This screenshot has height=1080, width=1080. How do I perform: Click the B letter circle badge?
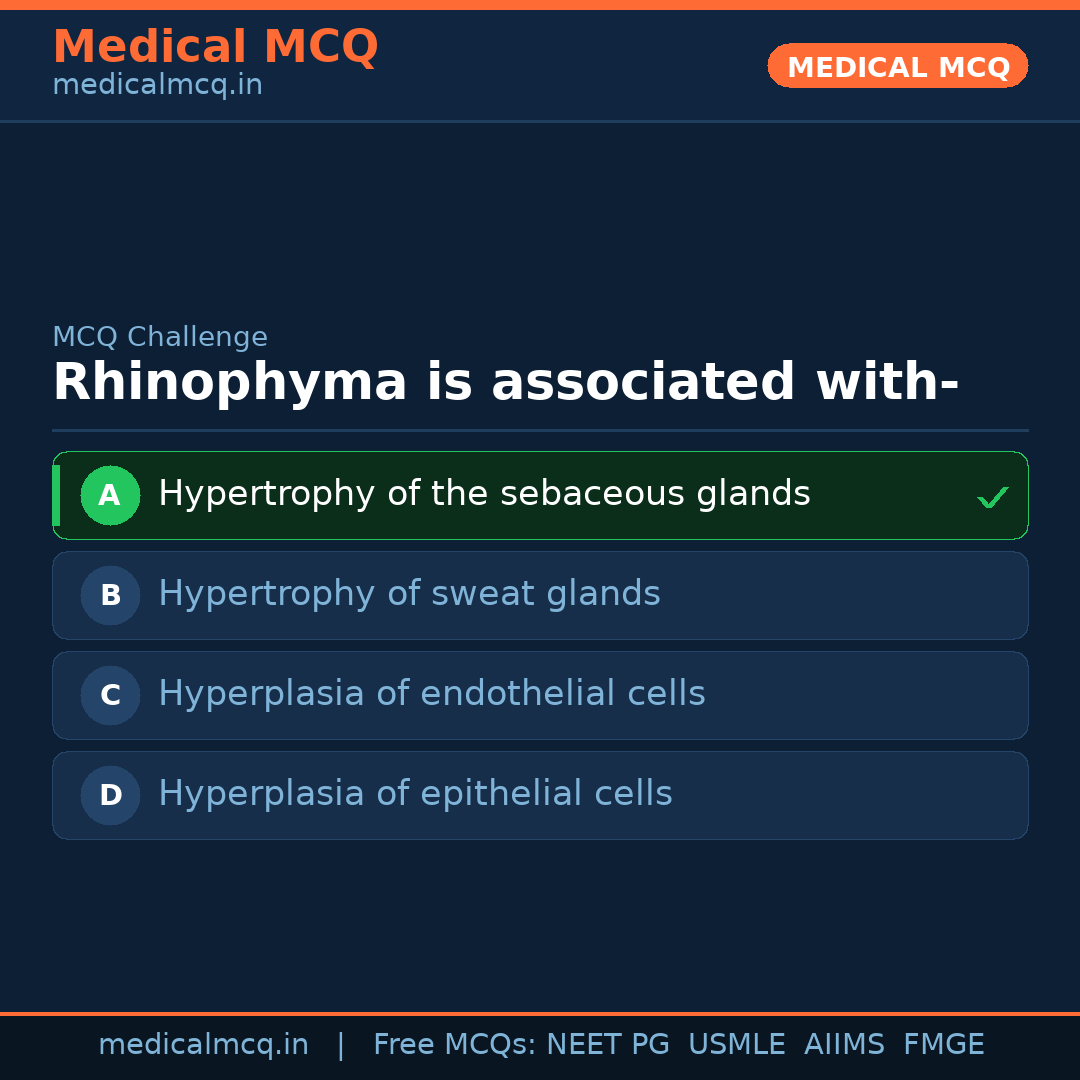click(x=110, y=596)
